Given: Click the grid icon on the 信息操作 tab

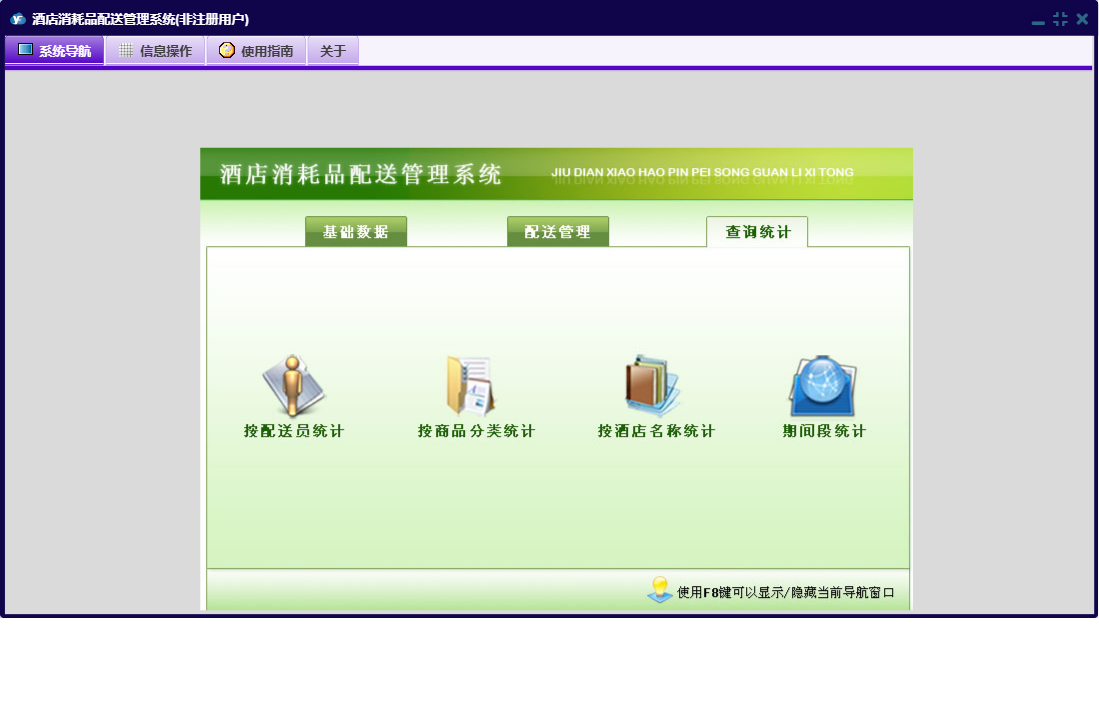Looking at the screenshot, I should point(125,51).
